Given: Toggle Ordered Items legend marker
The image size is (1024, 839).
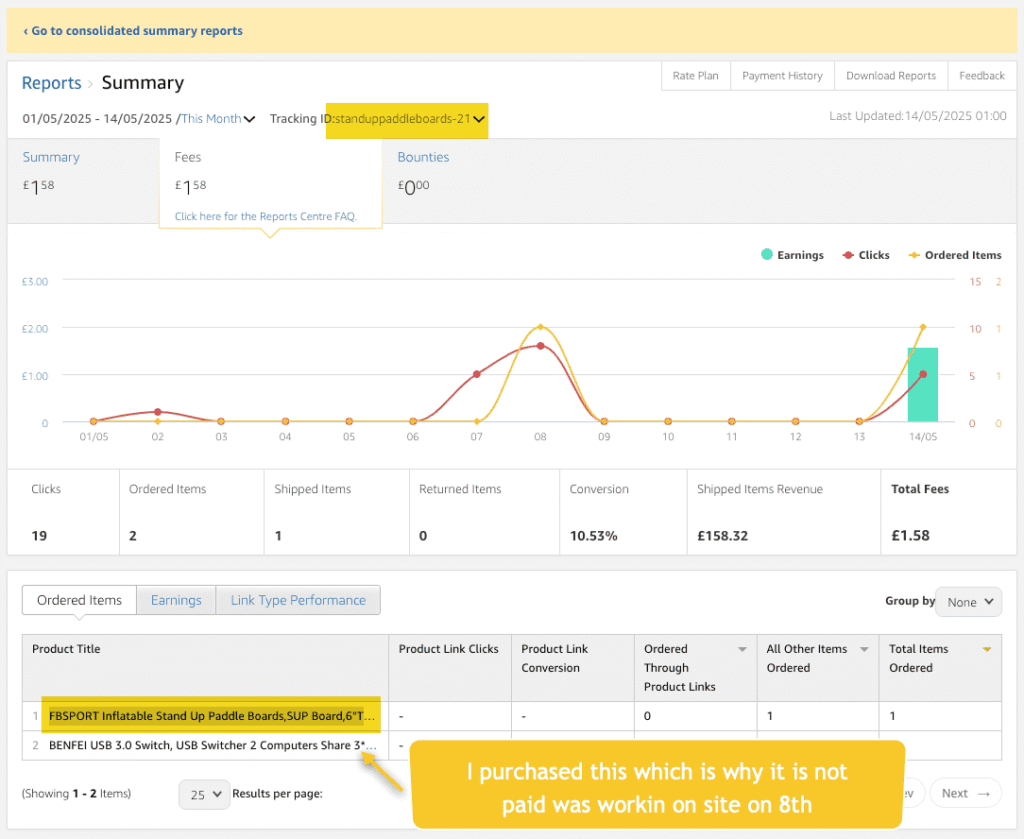Looking at the screenshot, I should tap(913, 255).
